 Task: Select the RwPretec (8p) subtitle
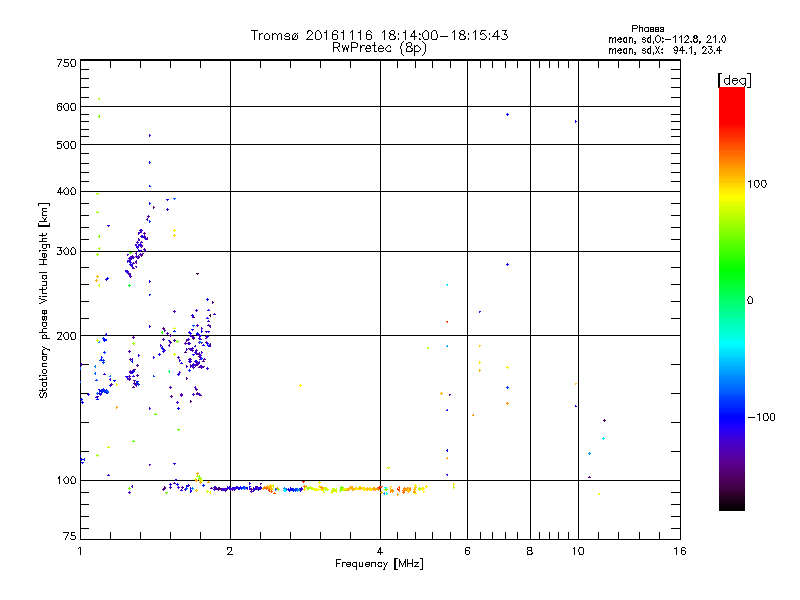tap(380, 47)
